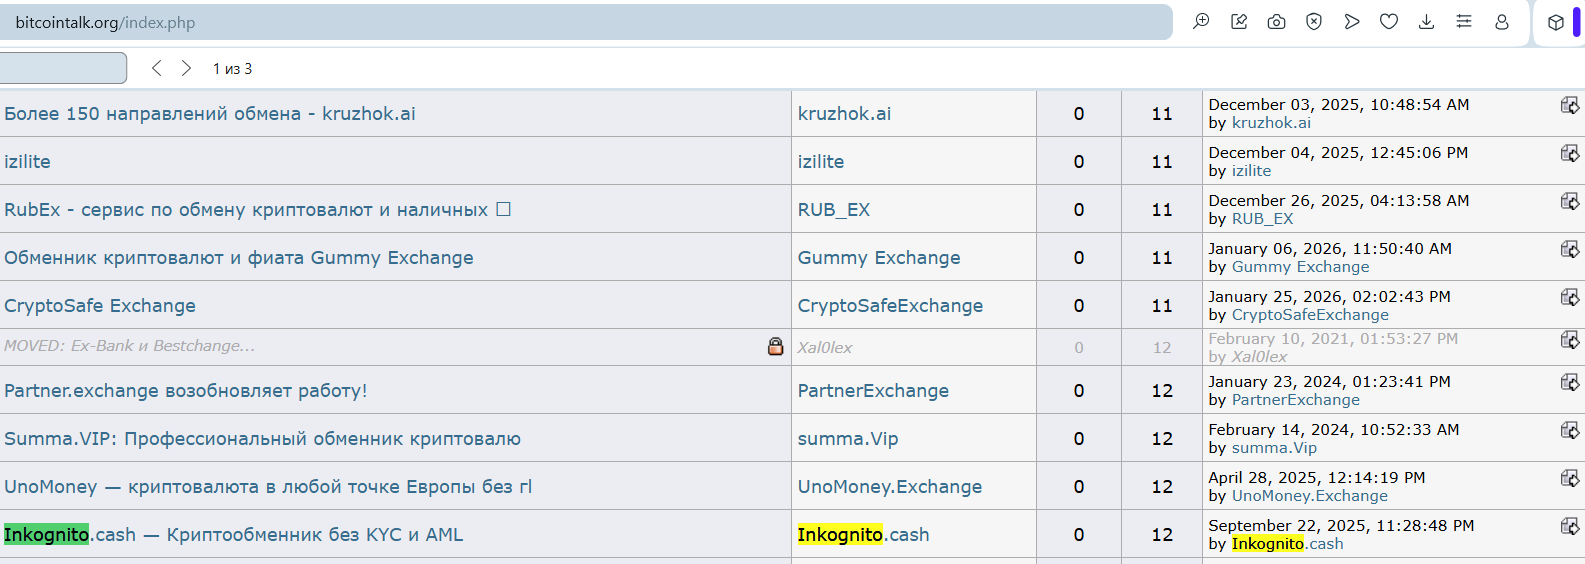Open the easy setup sliders icon
The width and height of the screenshot is (1585, 564).
click(x=1464, y=21)
